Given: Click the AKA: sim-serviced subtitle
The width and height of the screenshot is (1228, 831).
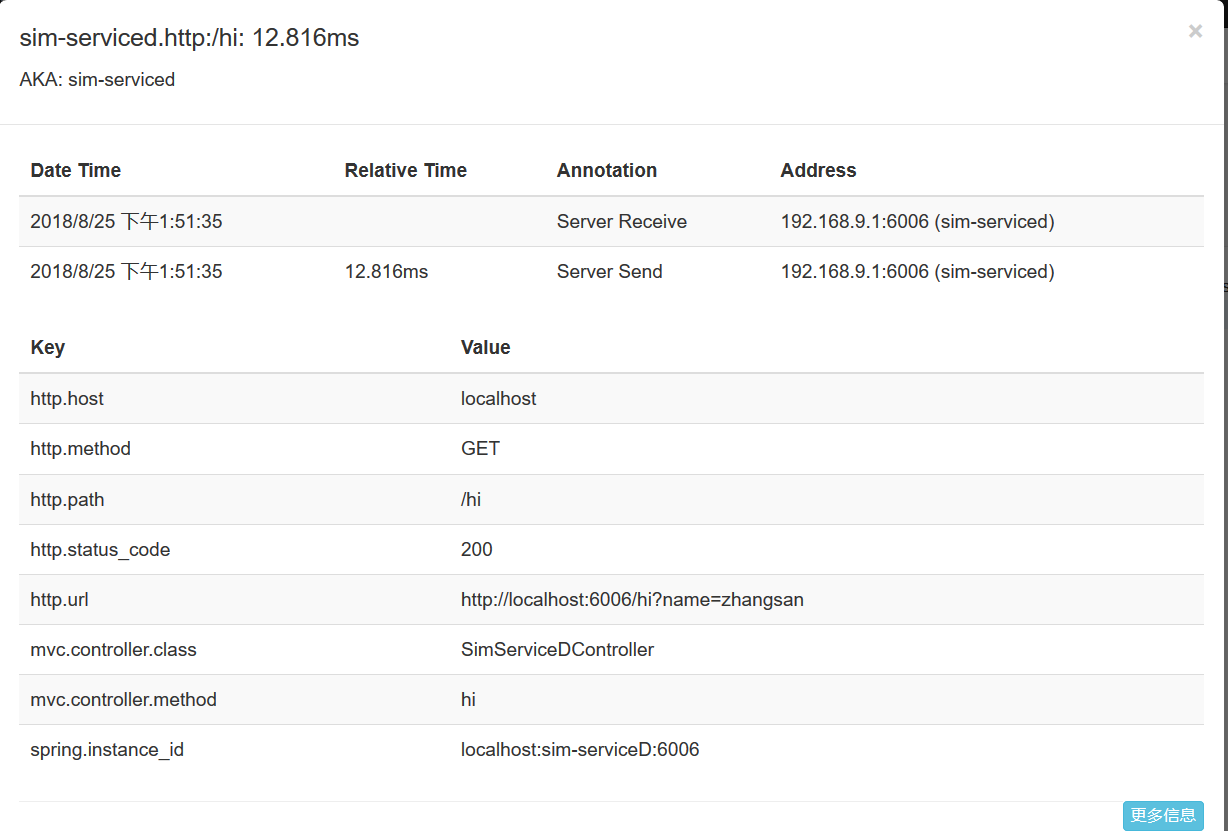Looking at the screenshot, I should coord(97,80).
